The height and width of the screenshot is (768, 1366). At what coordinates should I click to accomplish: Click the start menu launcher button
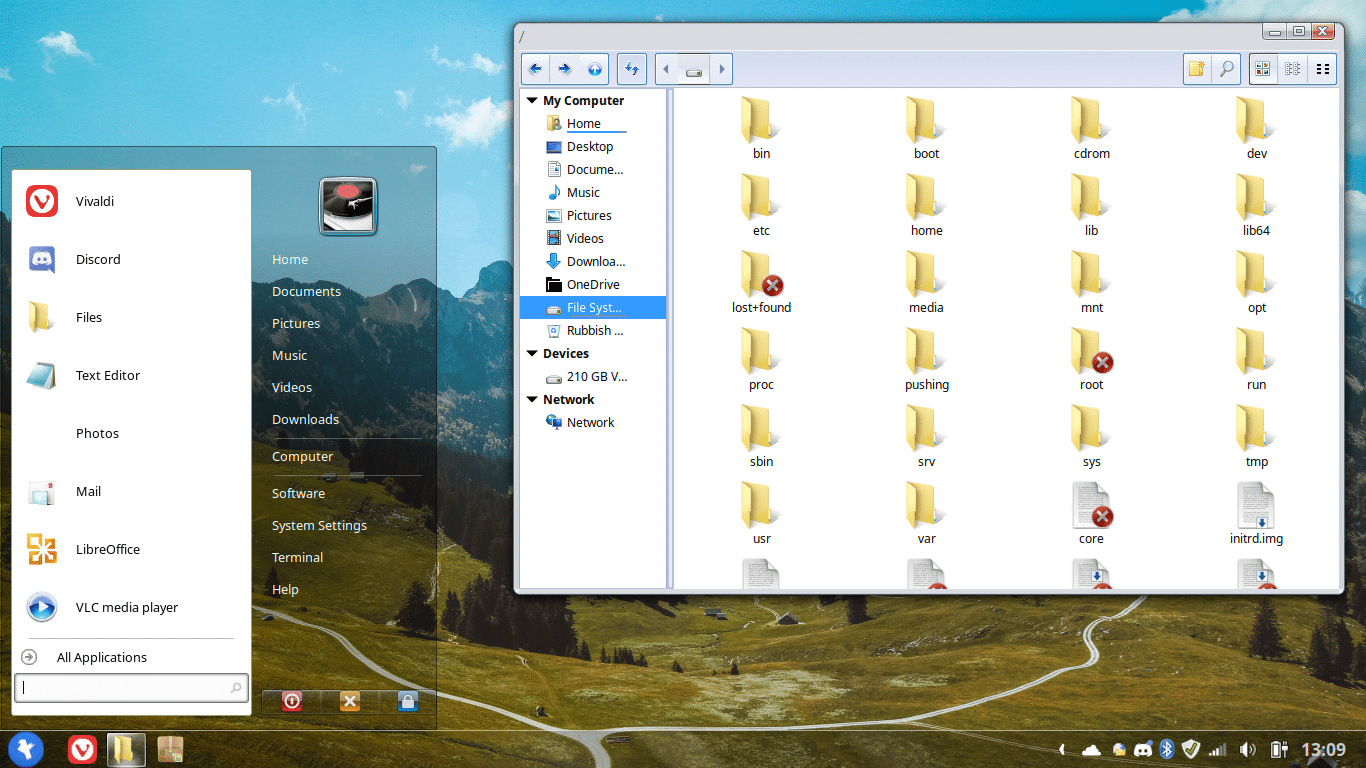click(26, 749)
